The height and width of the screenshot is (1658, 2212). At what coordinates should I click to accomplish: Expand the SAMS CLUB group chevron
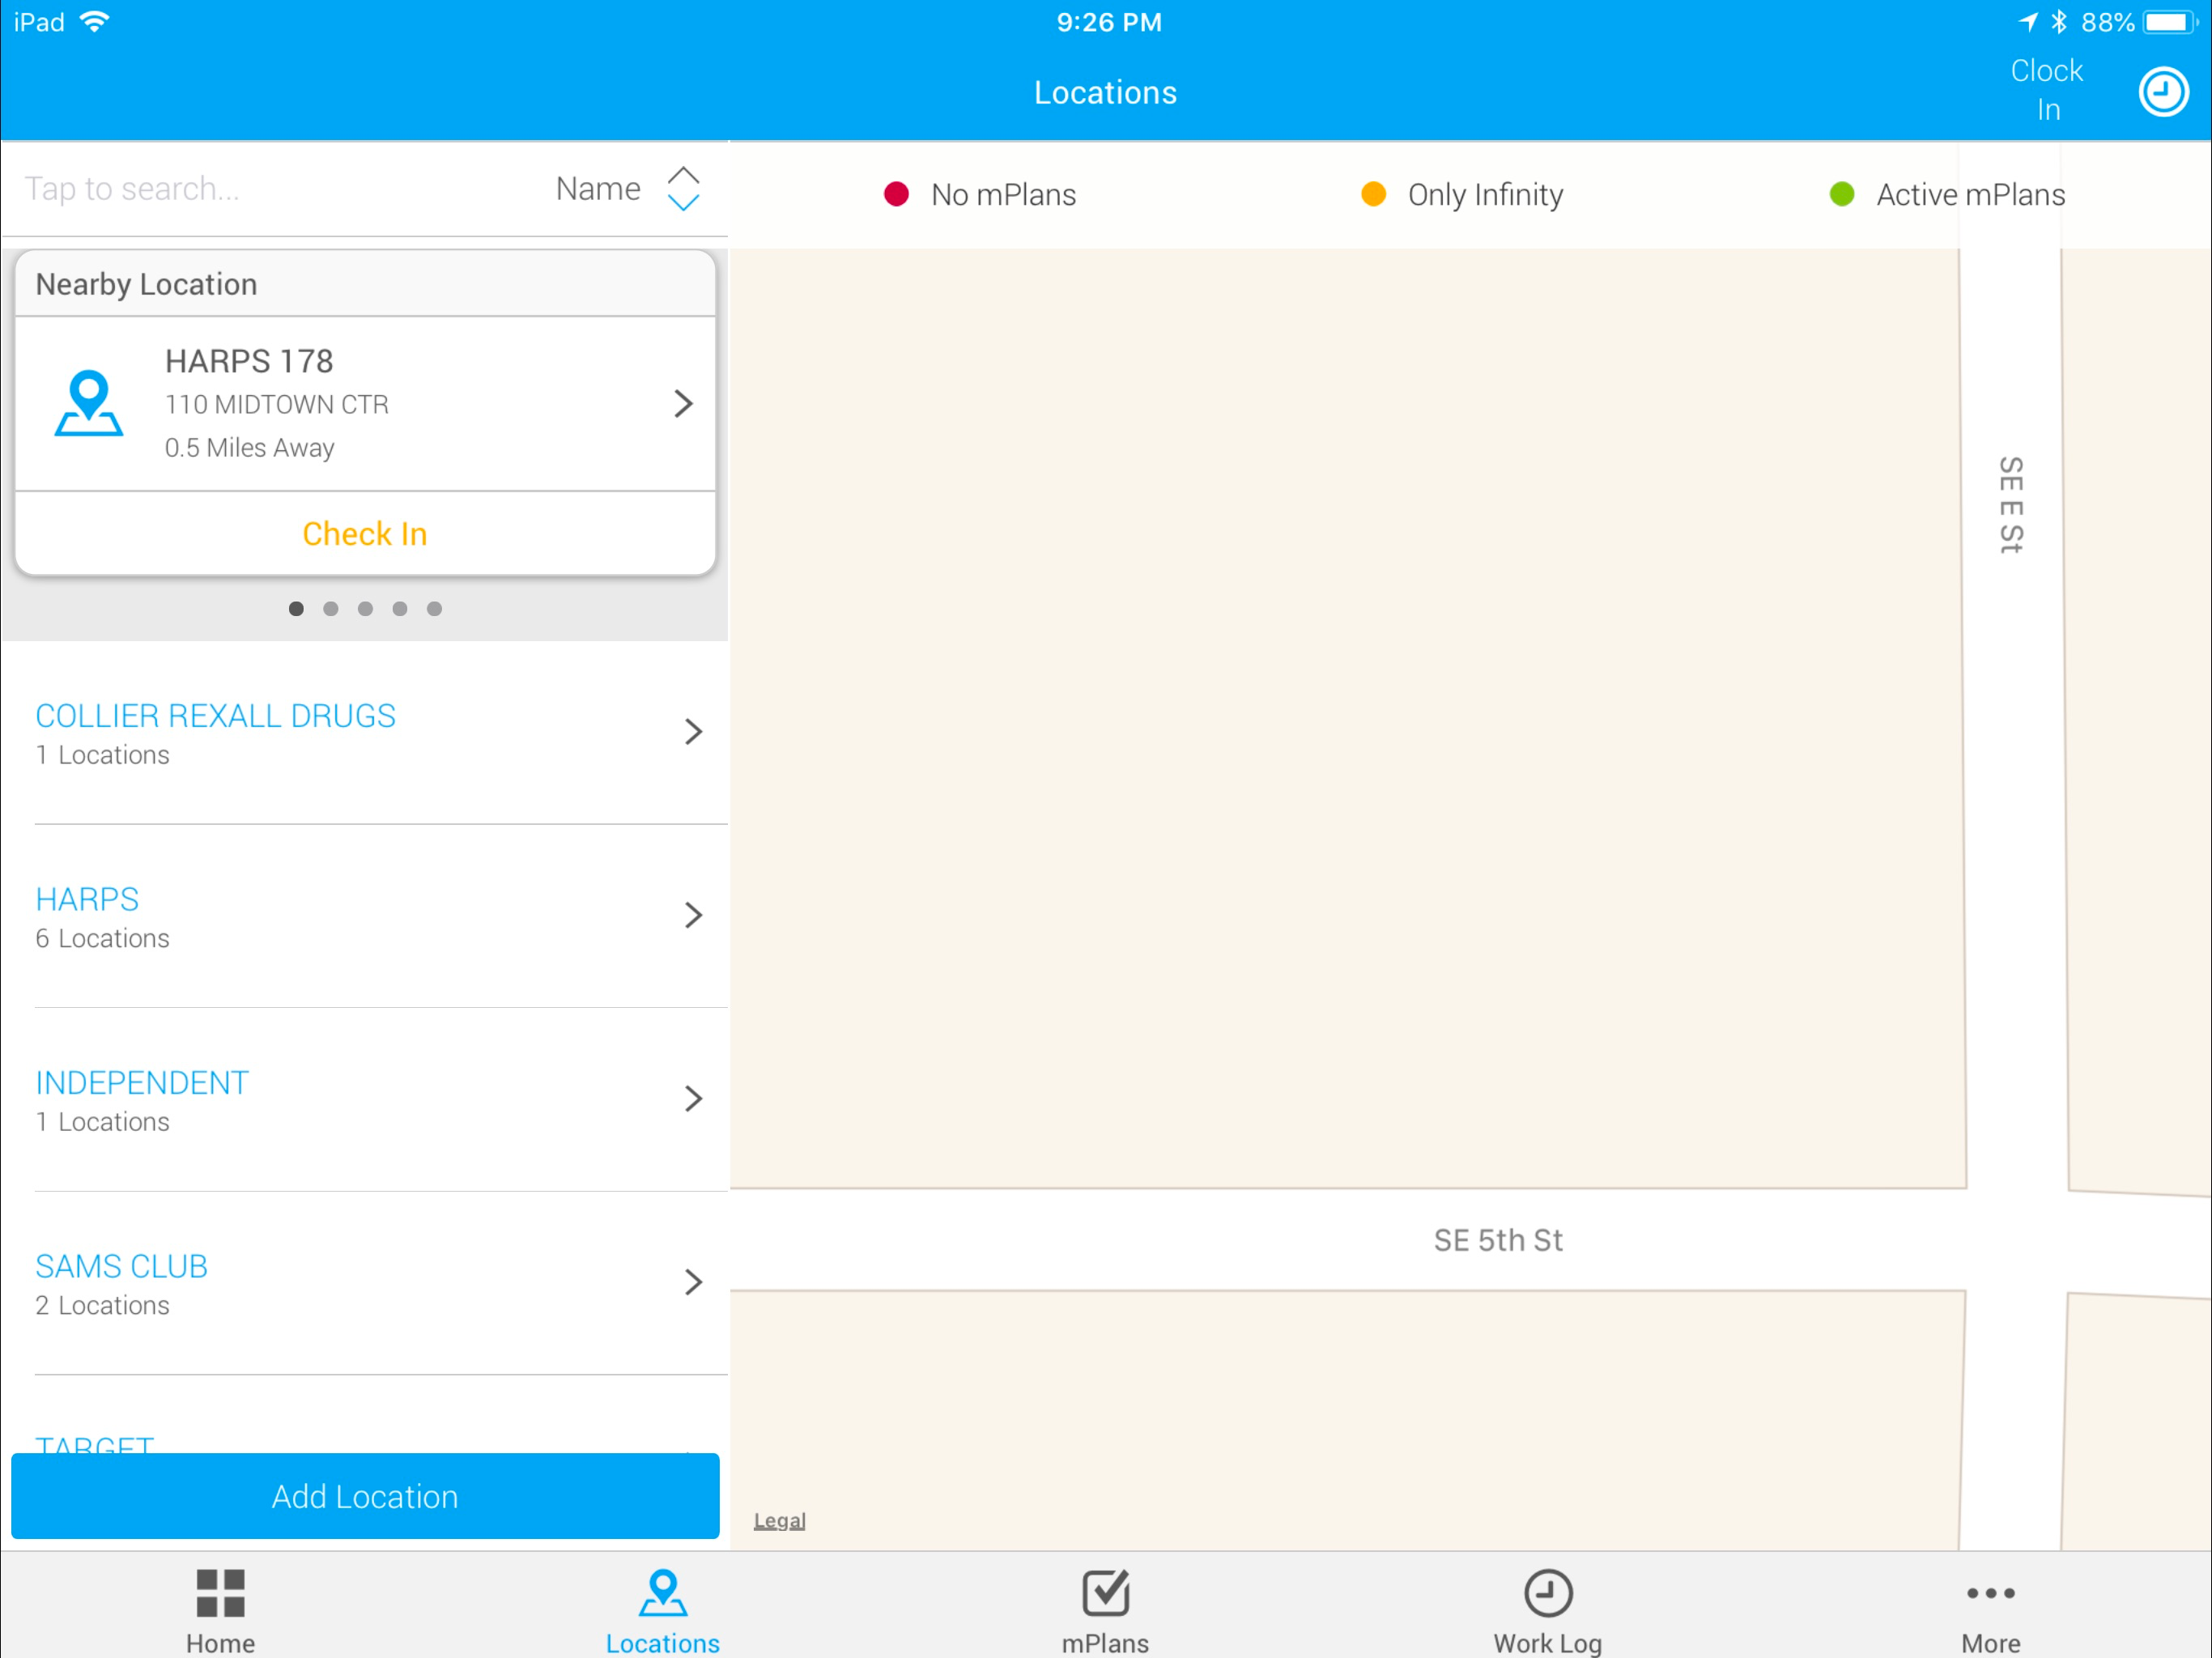pos(693,1282)
